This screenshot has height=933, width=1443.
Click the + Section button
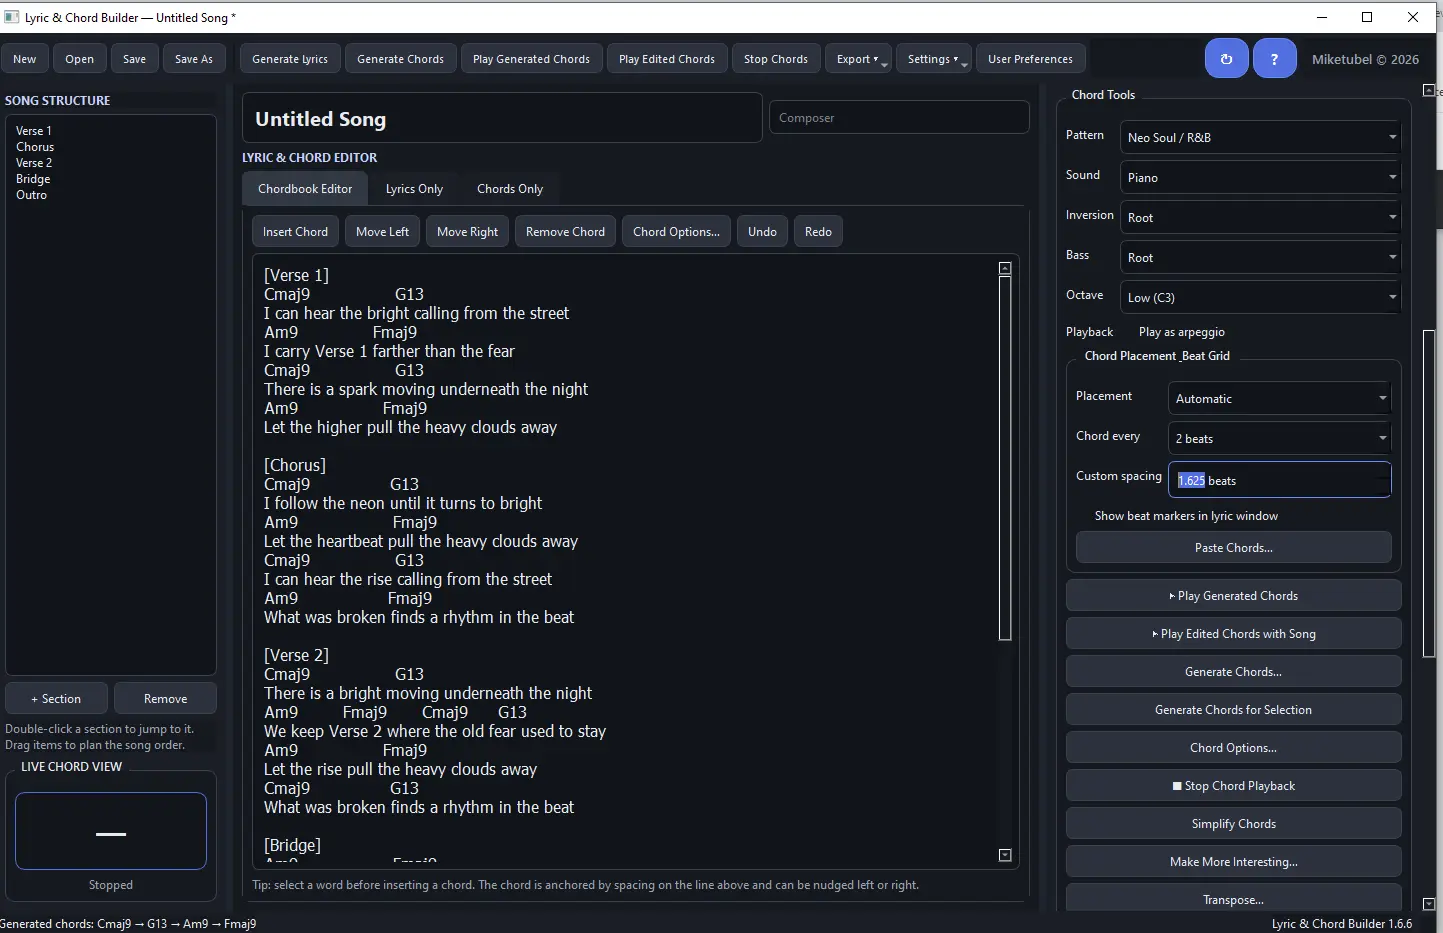[x=57, y=699]
